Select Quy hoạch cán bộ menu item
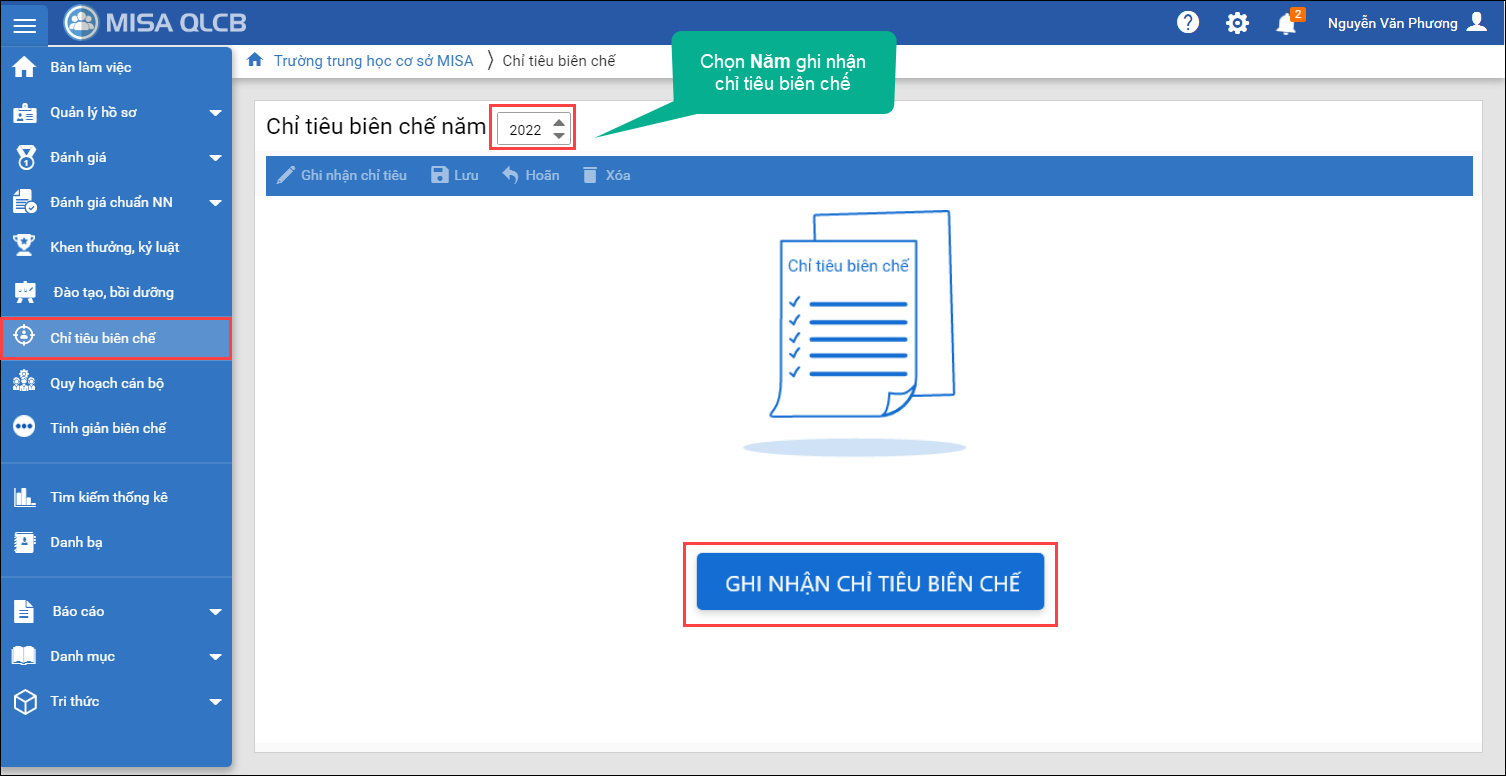The image size is (1506, 776). 107,383
